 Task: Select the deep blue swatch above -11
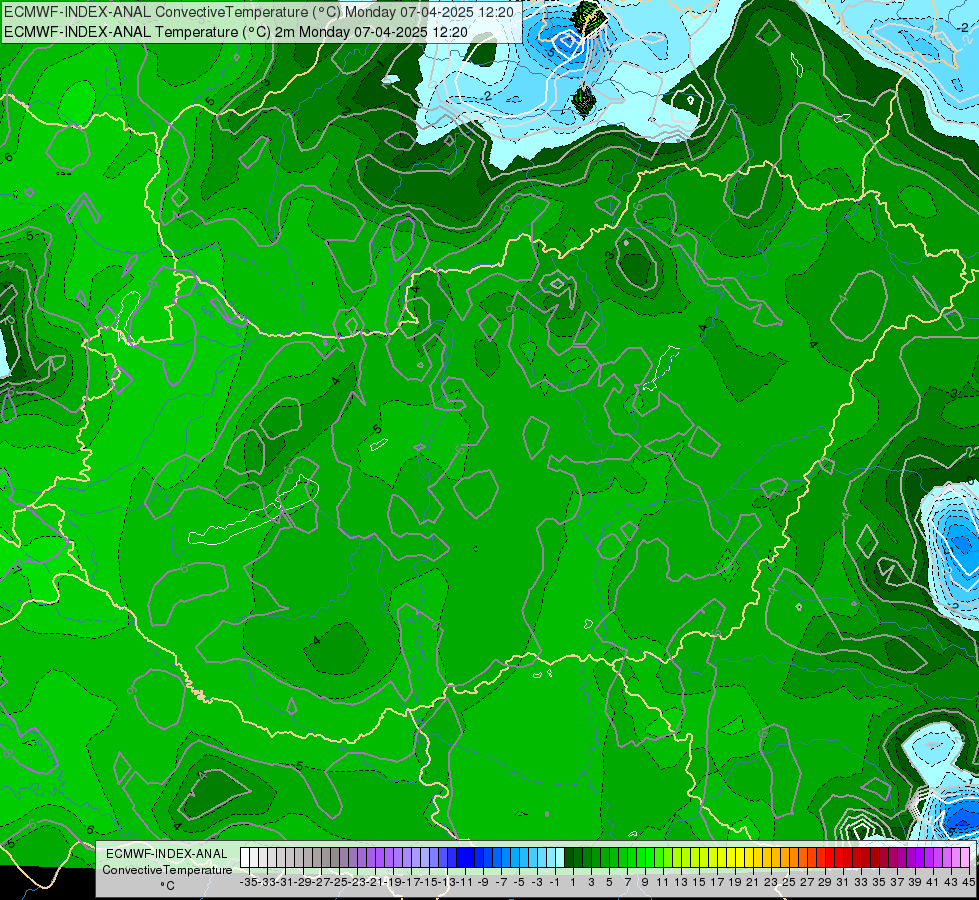461,857
